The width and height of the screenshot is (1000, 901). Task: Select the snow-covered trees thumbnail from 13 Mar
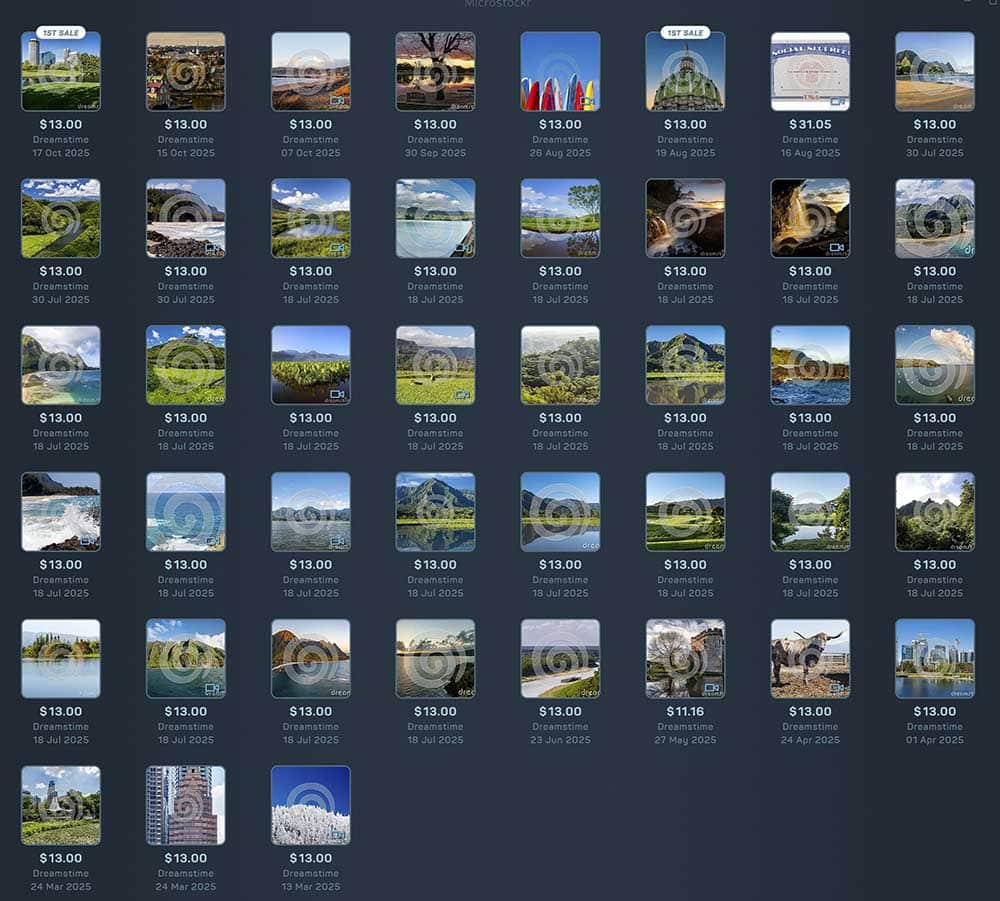(310, 805)
